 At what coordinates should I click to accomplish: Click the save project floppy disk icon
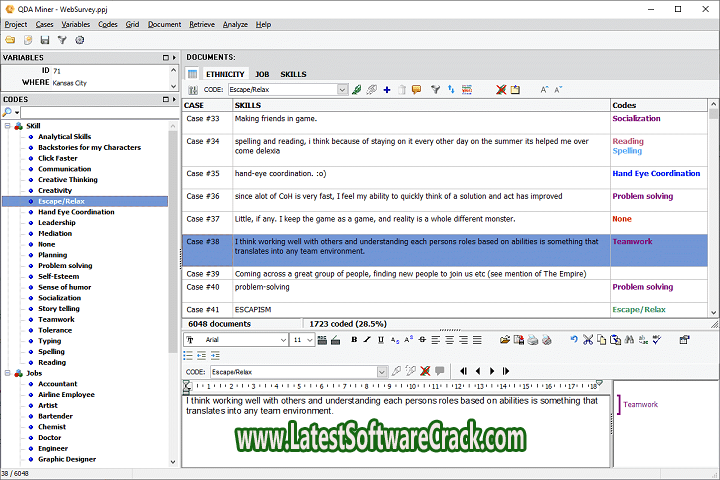pos(45,40)
